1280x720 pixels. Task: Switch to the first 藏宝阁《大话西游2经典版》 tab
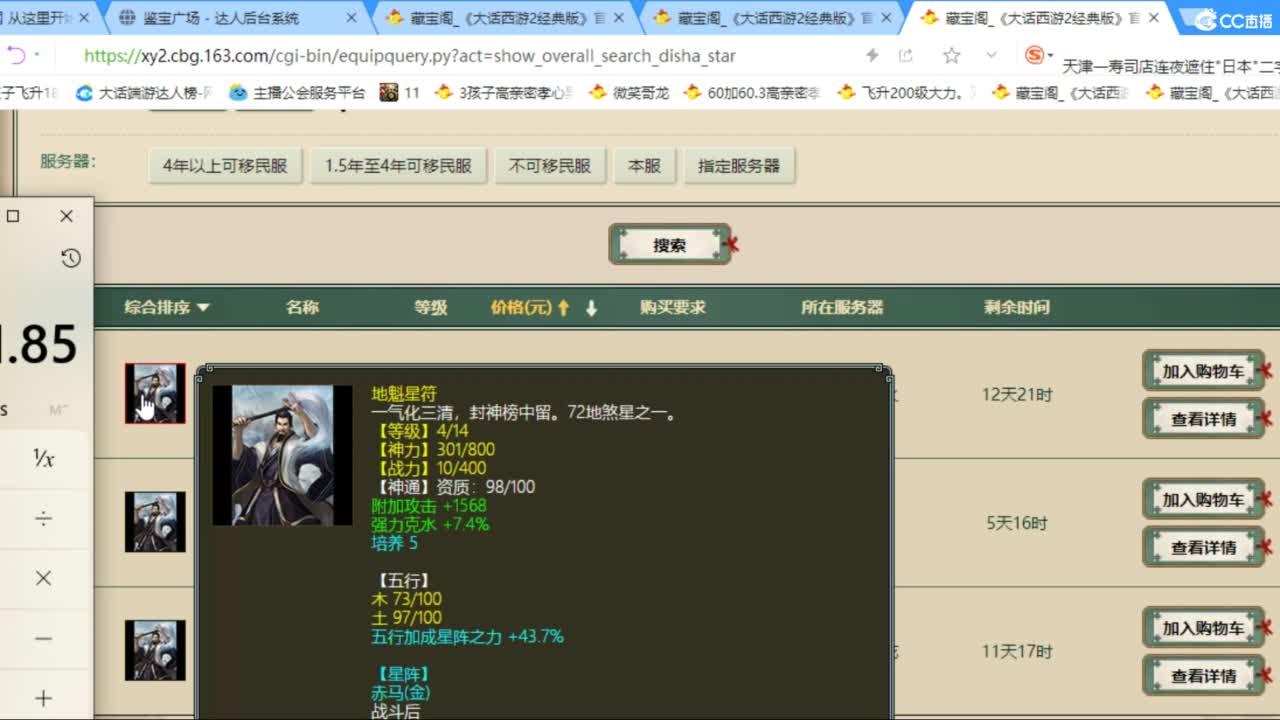click(x=496, y=18)
